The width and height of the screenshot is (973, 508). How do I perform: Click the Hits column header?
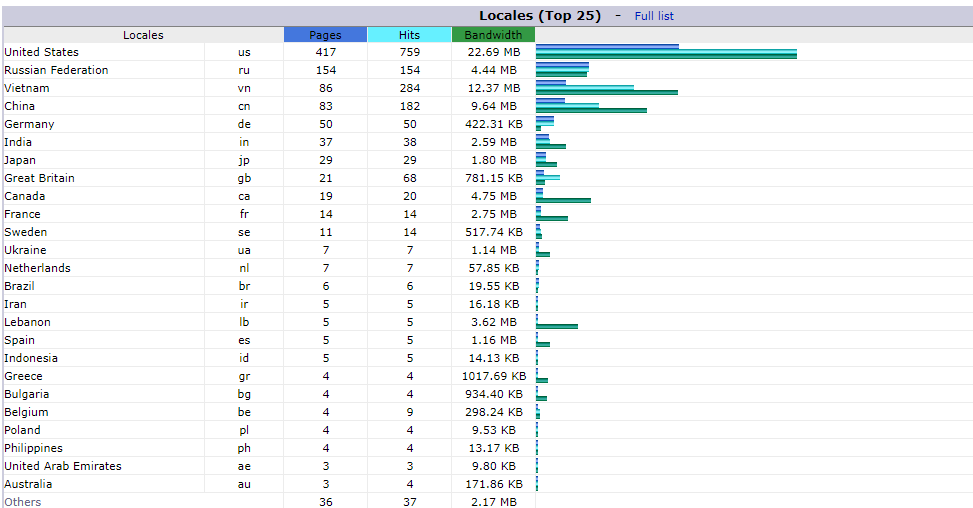click(x=409, y=35)
